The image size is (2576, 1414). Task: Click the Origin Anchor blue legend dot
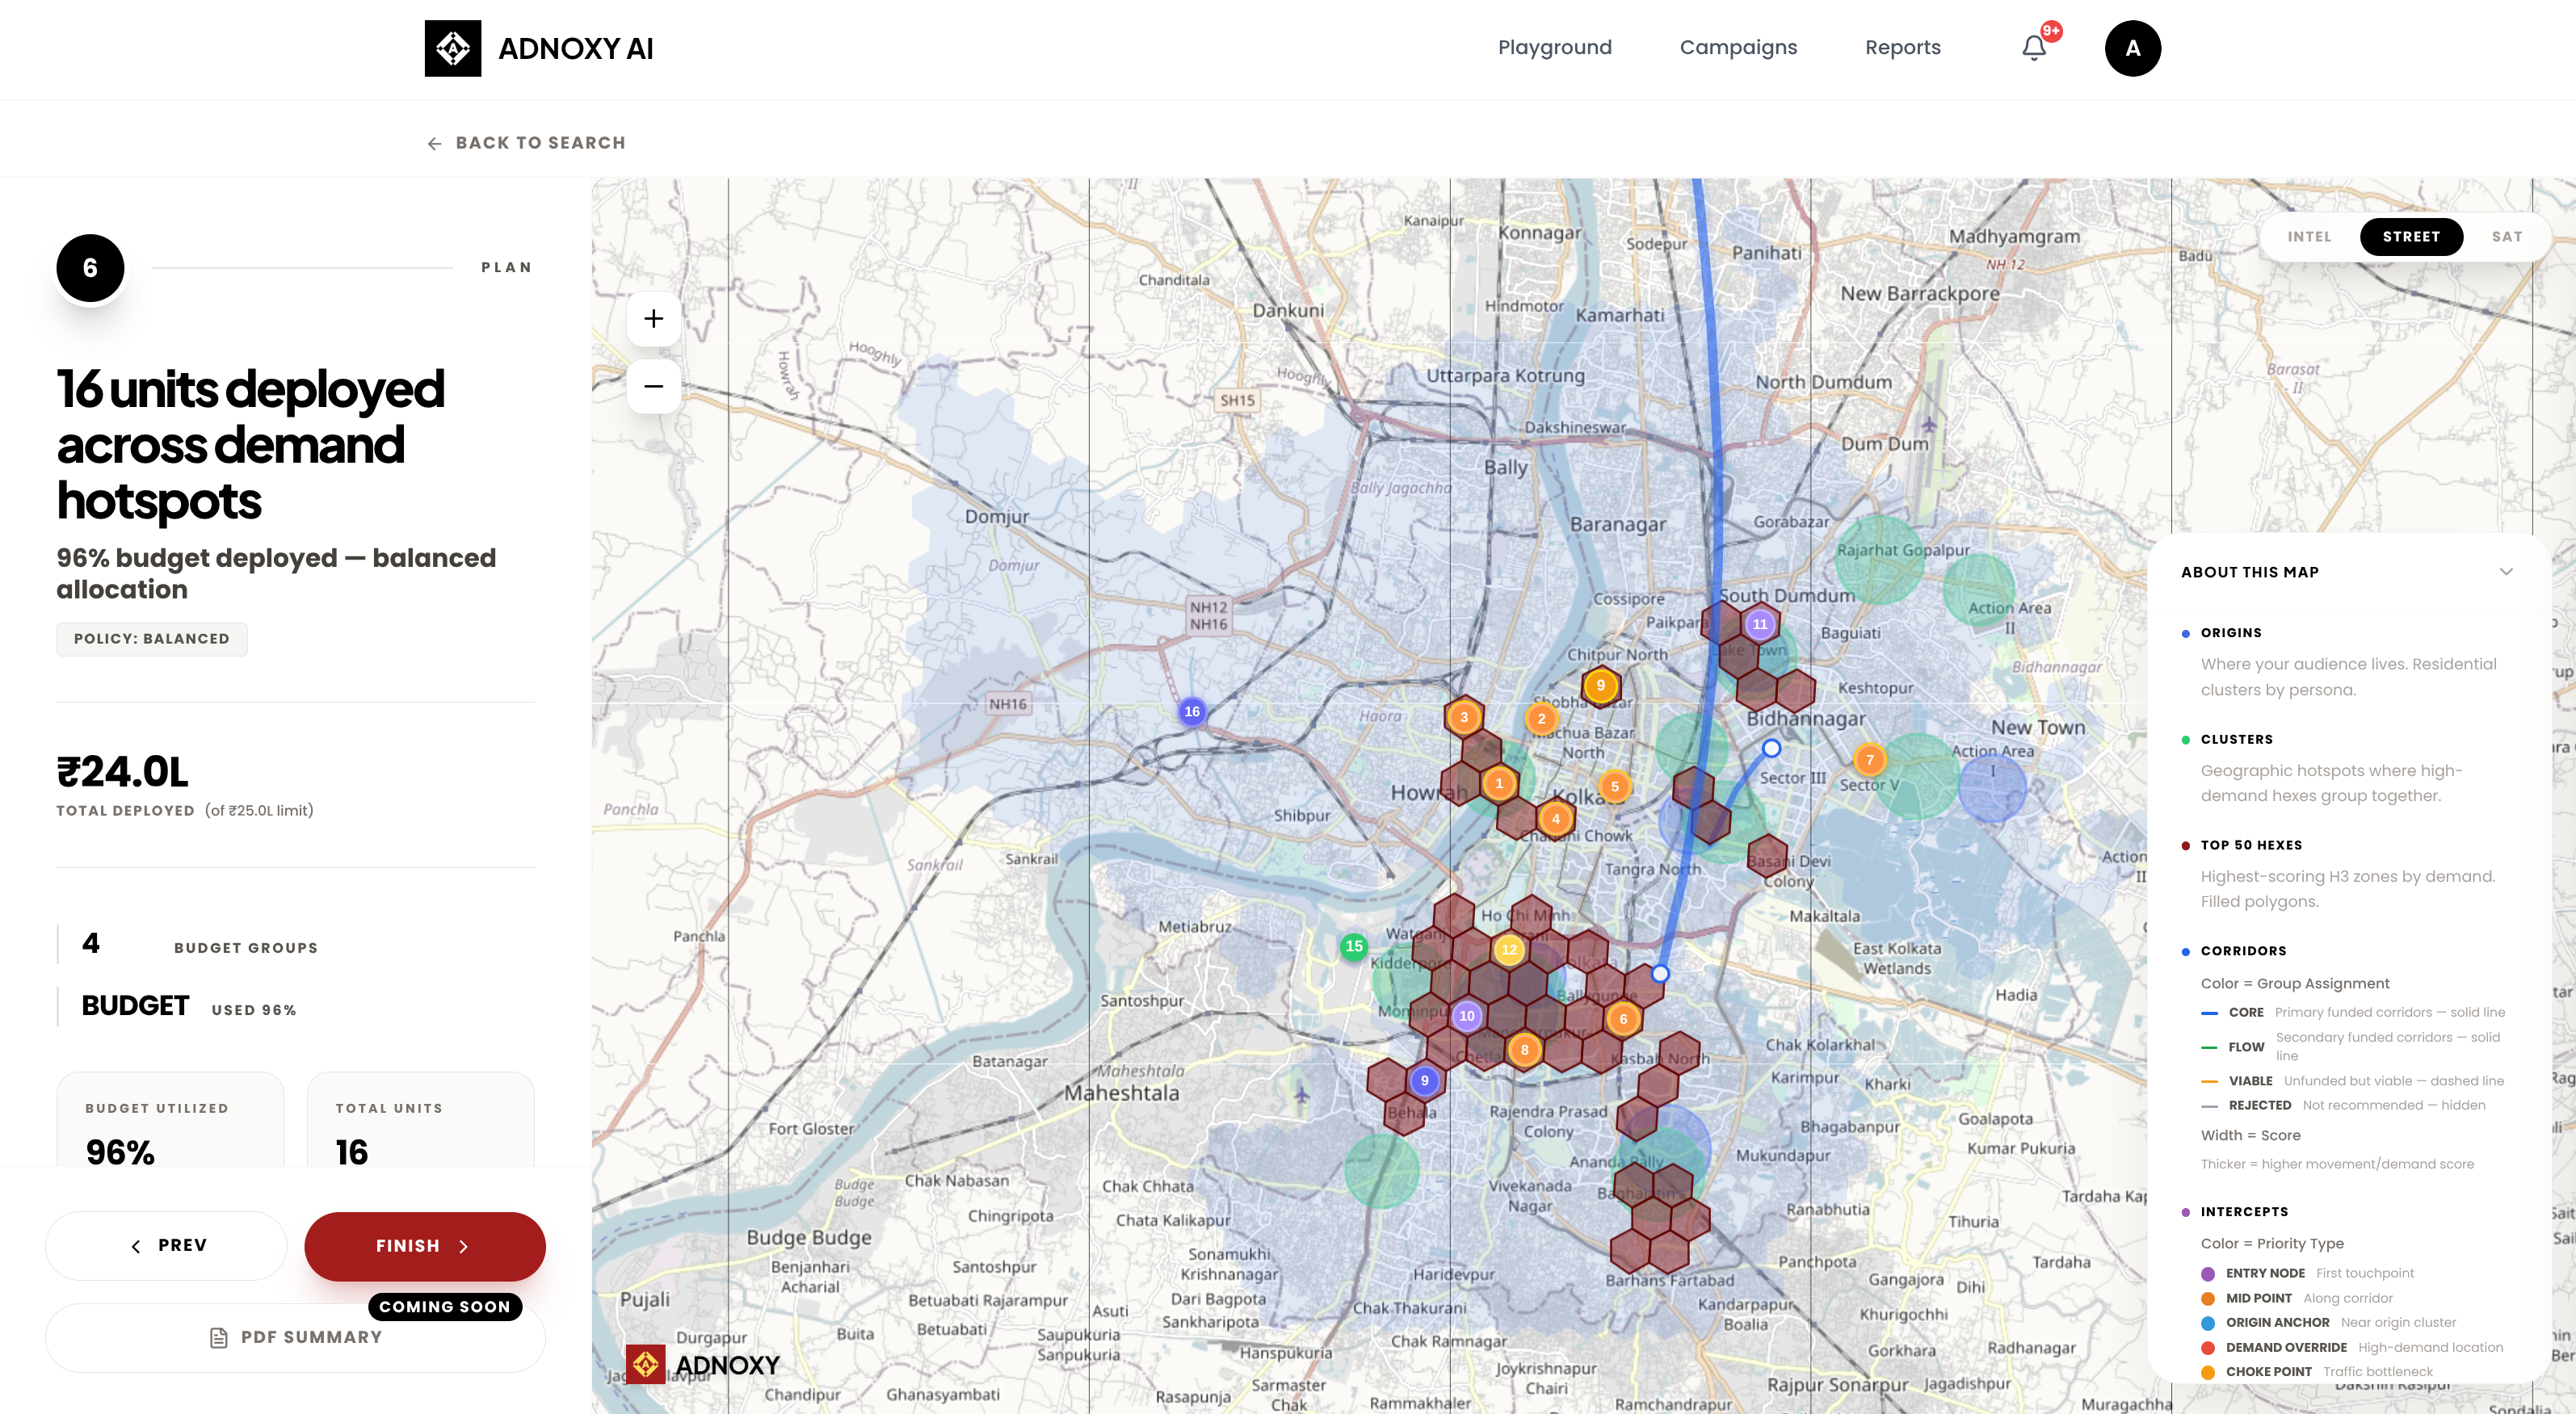tap(2207, 1322)
